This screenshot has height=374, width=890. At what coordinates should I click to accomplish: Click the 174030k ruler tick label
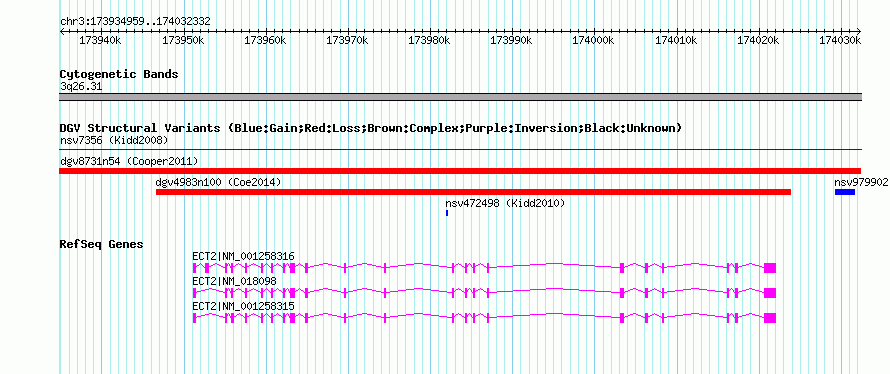[840, 40]
